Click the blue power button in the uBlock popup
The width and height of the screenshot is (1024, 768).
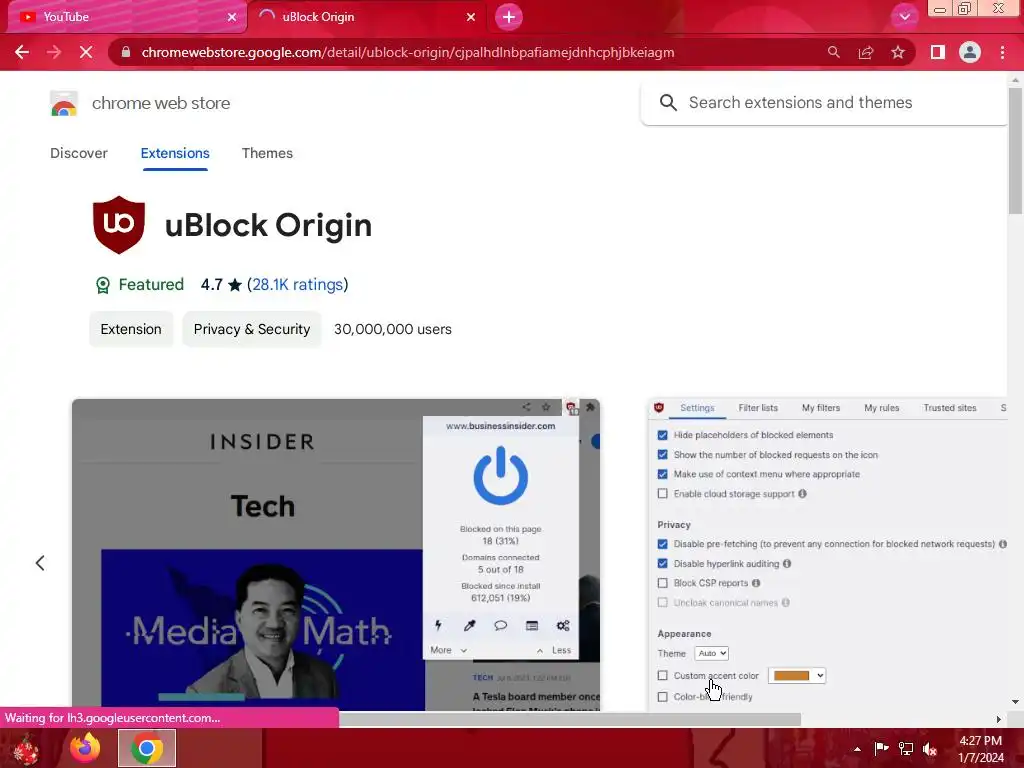pos(500,476)
